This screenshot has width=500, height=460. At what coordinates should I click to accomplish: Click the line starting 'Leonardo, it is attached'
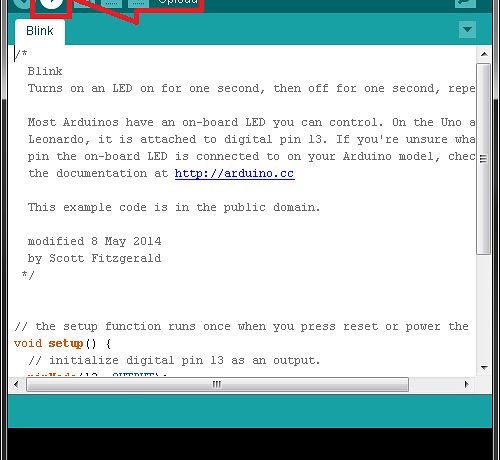coord(252,140)
